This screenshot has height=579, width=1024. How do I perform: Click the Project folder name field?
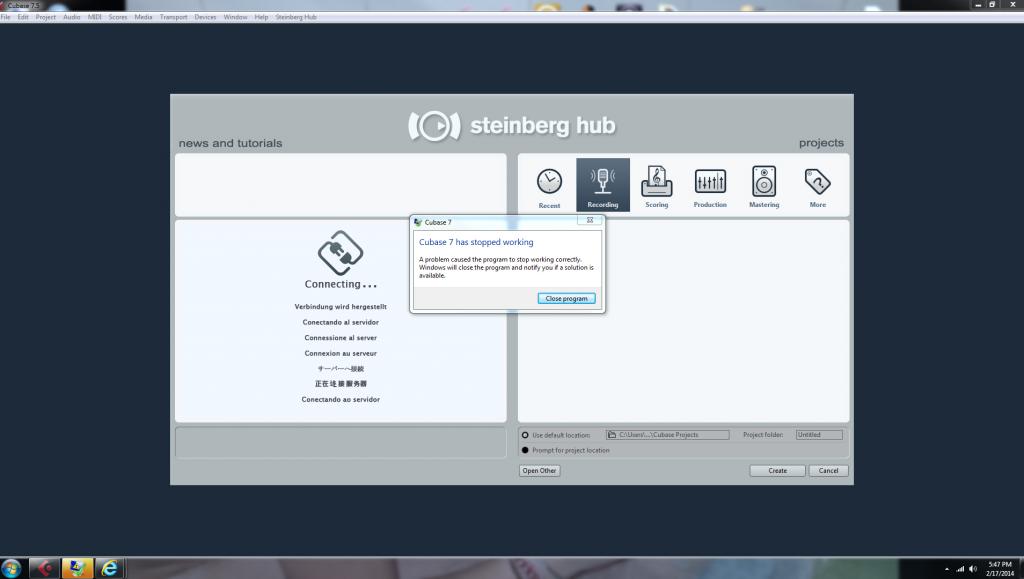point(819,435)
